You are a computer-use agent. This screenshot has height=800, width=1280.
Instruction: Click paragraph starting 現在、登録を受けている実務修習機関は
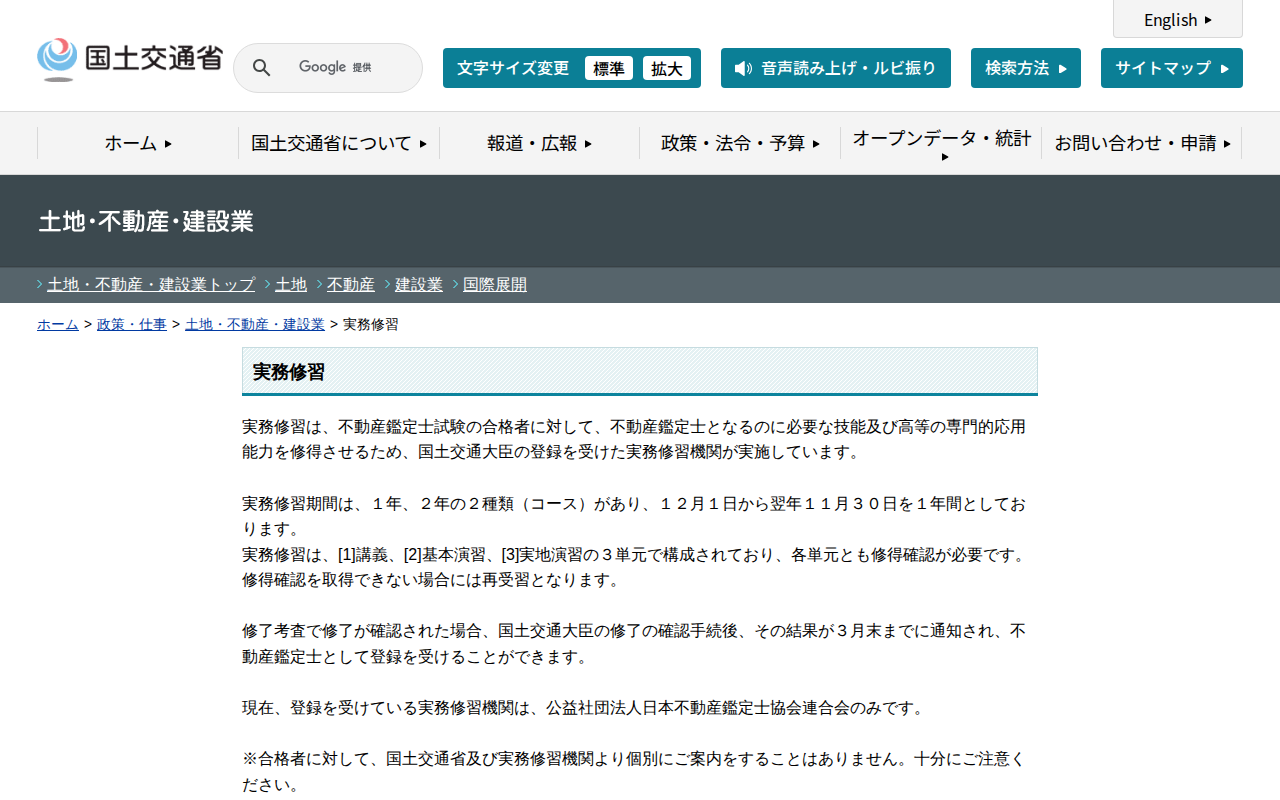pos(586,708)
